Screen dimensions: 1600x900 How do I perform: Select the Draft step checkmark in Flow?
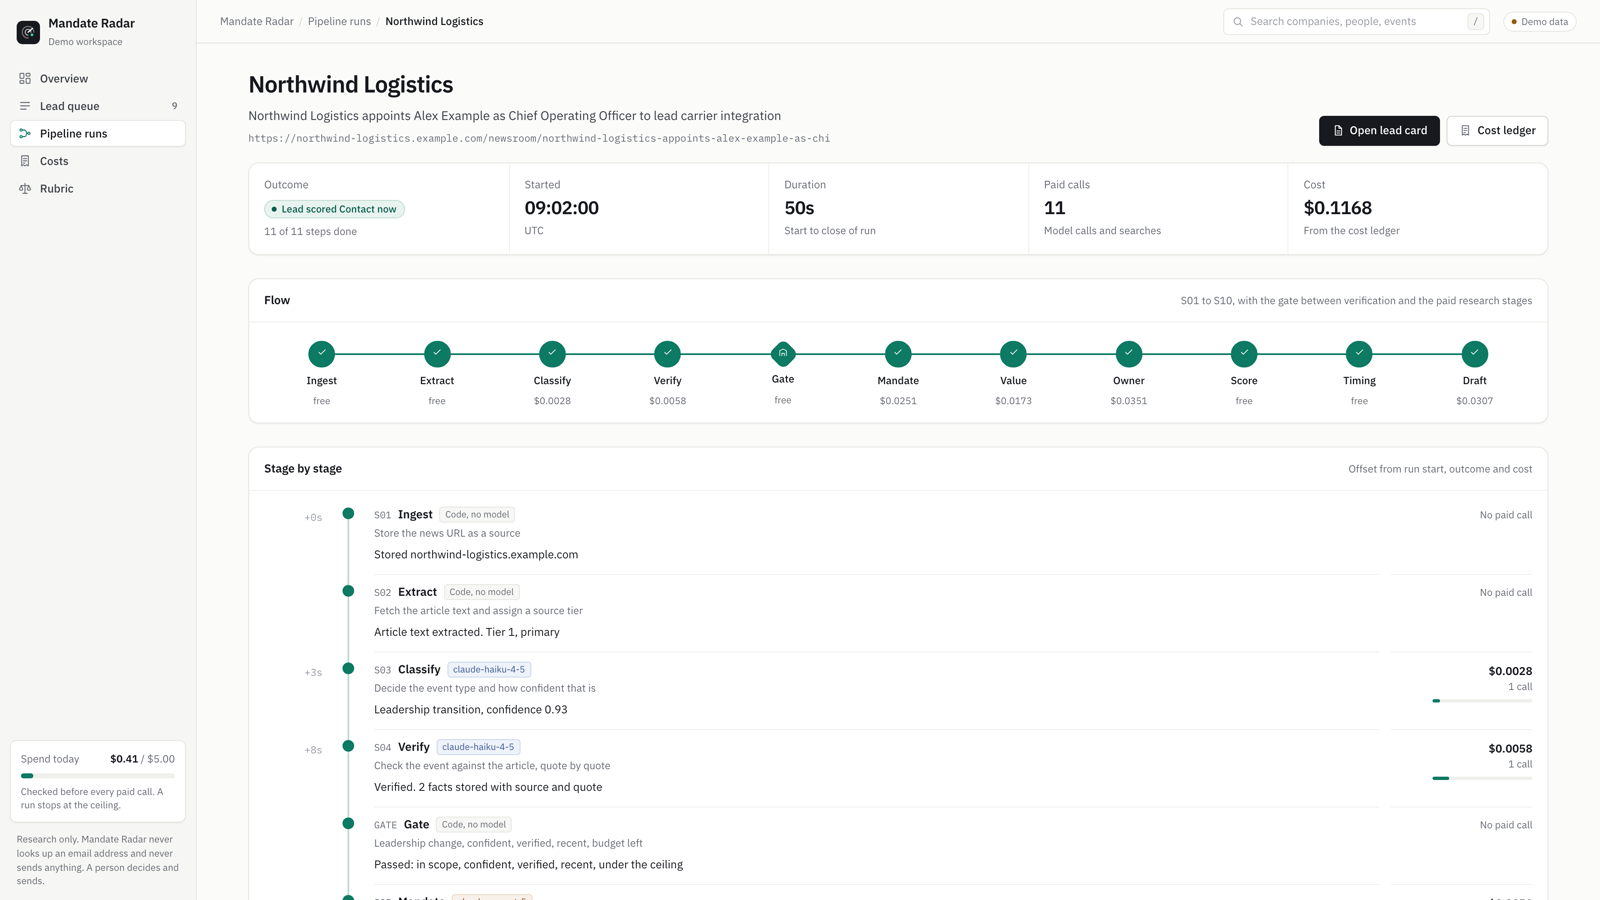tap(1475, 353)
